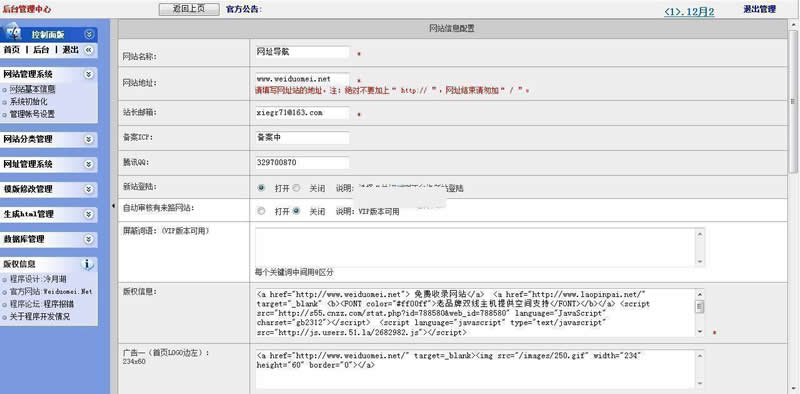Click 退出 in sidebar header
The image size is (800, 394).
[x=71, y=50]
